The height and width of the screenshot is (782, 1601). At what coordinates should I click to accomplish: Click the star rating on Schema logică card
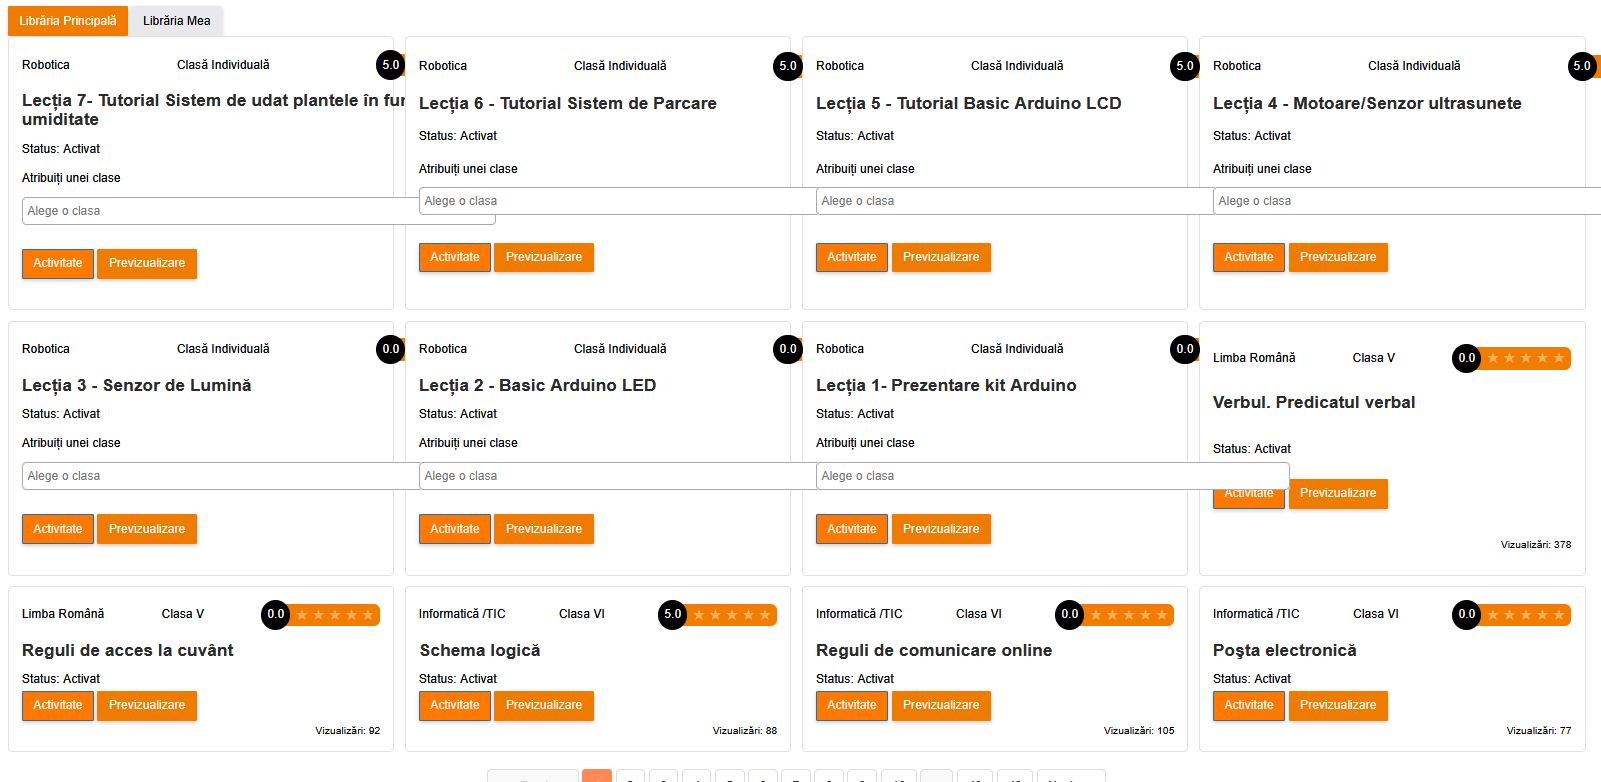point(731,615)
